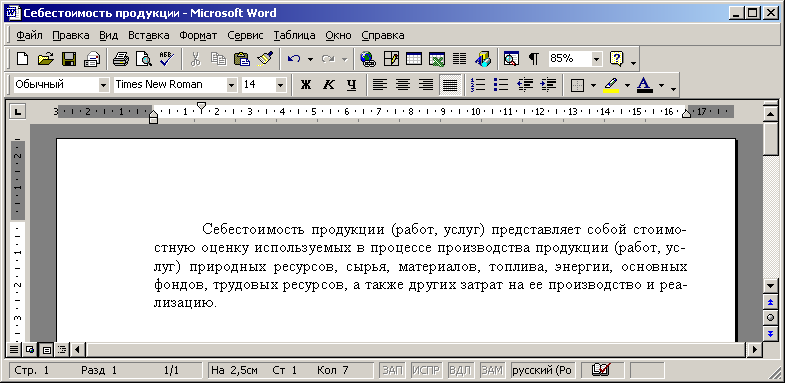Click the vertical scrollbar thumb
This screenshot has height=383, width=785.
click(770, 139)
